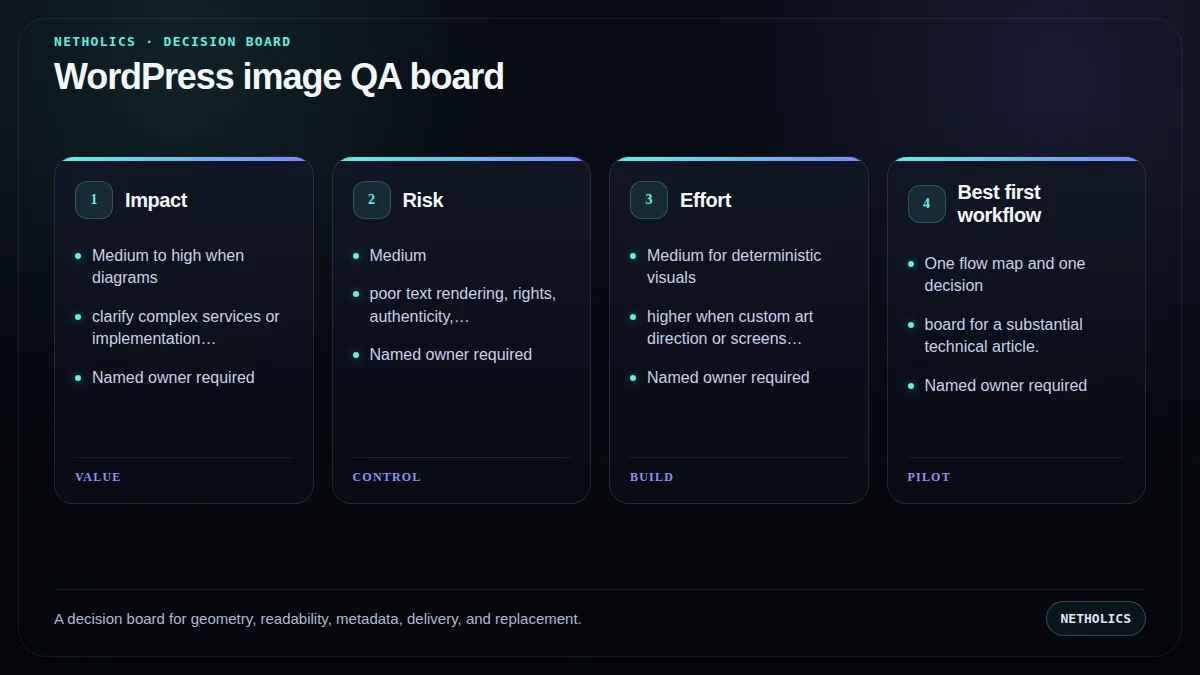Select the Best first workflow heading
Image resolution: width=1200 pixels, height=675 pixels.
coord(999,204)
